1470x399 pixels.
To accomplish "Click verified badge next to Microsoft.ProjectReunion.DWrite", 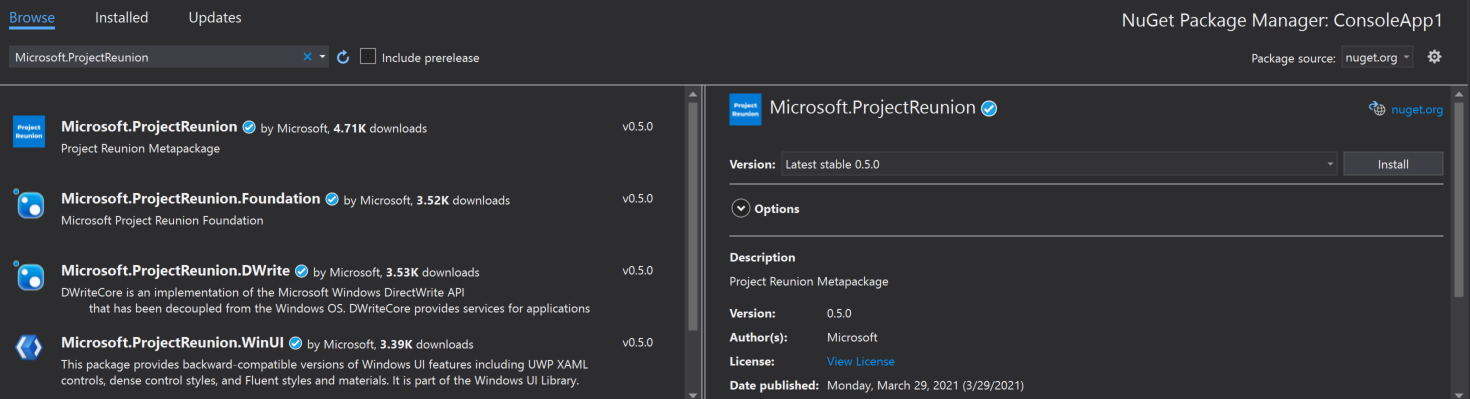I will tap(301, 271).
